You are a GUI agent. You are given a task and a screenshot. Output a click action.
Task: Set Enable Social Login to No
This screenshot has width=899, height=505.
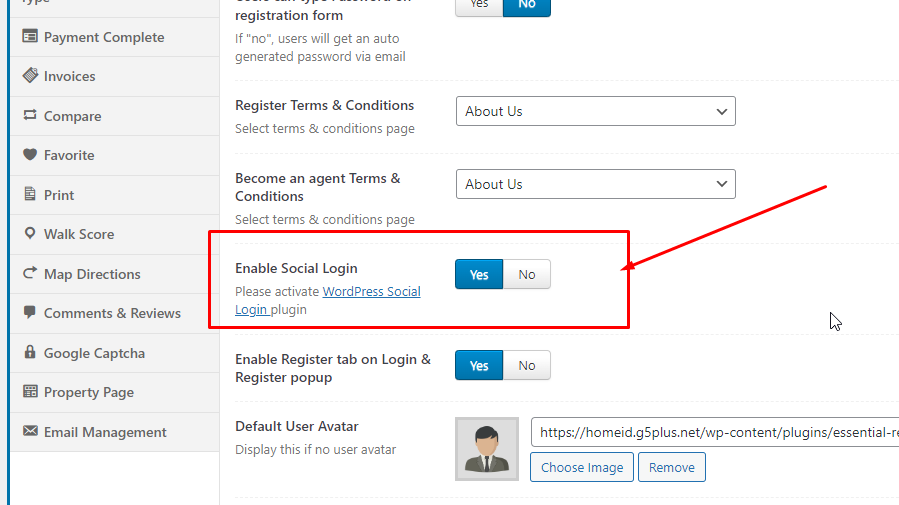click(x=526, y=275)
